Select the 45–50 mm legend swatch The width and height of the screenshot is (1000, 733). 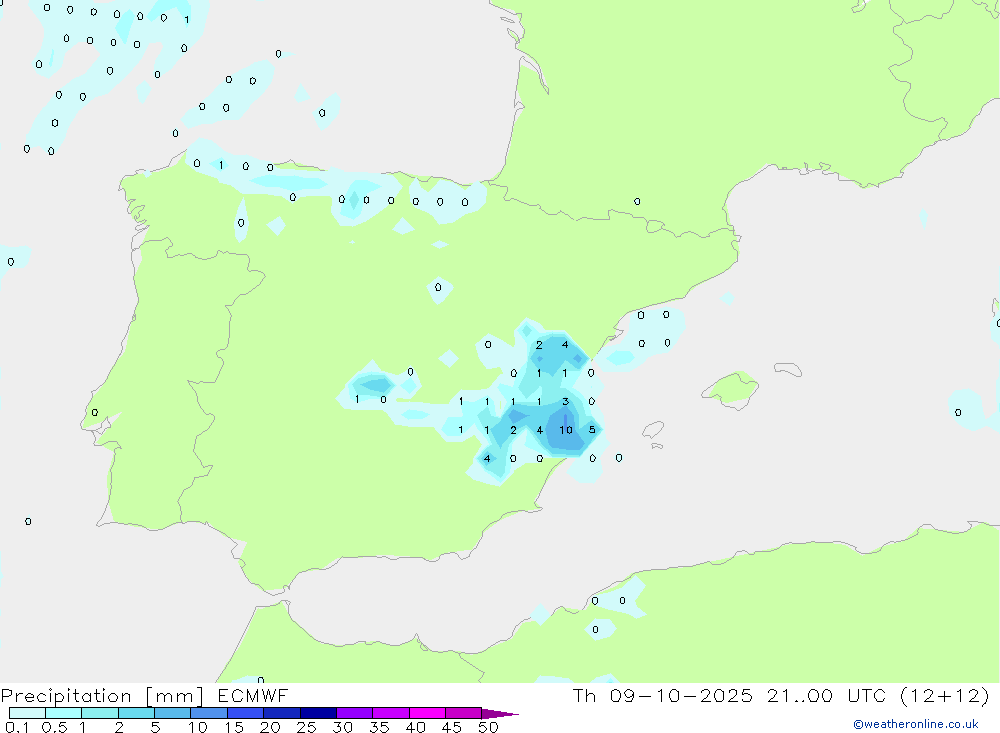(x=463, y=713)
